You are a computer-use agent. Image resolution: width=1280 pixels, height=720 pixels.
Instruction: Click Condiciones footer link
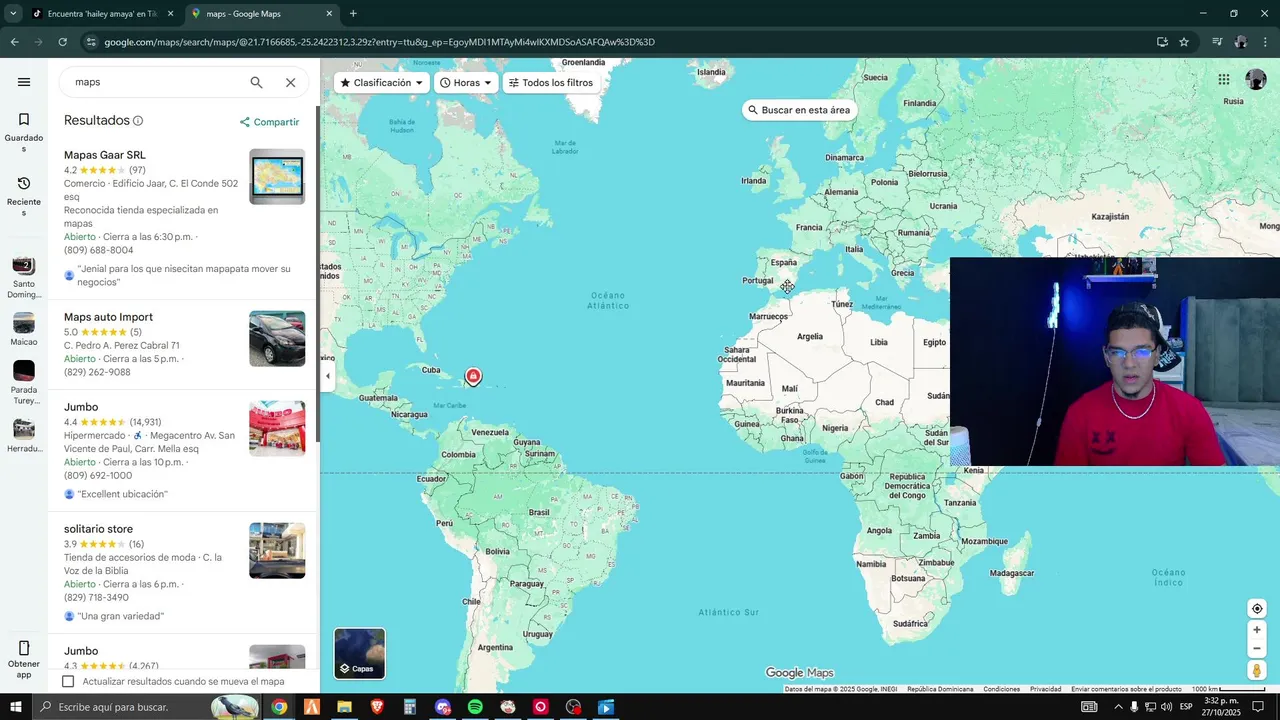[1001, 689]
